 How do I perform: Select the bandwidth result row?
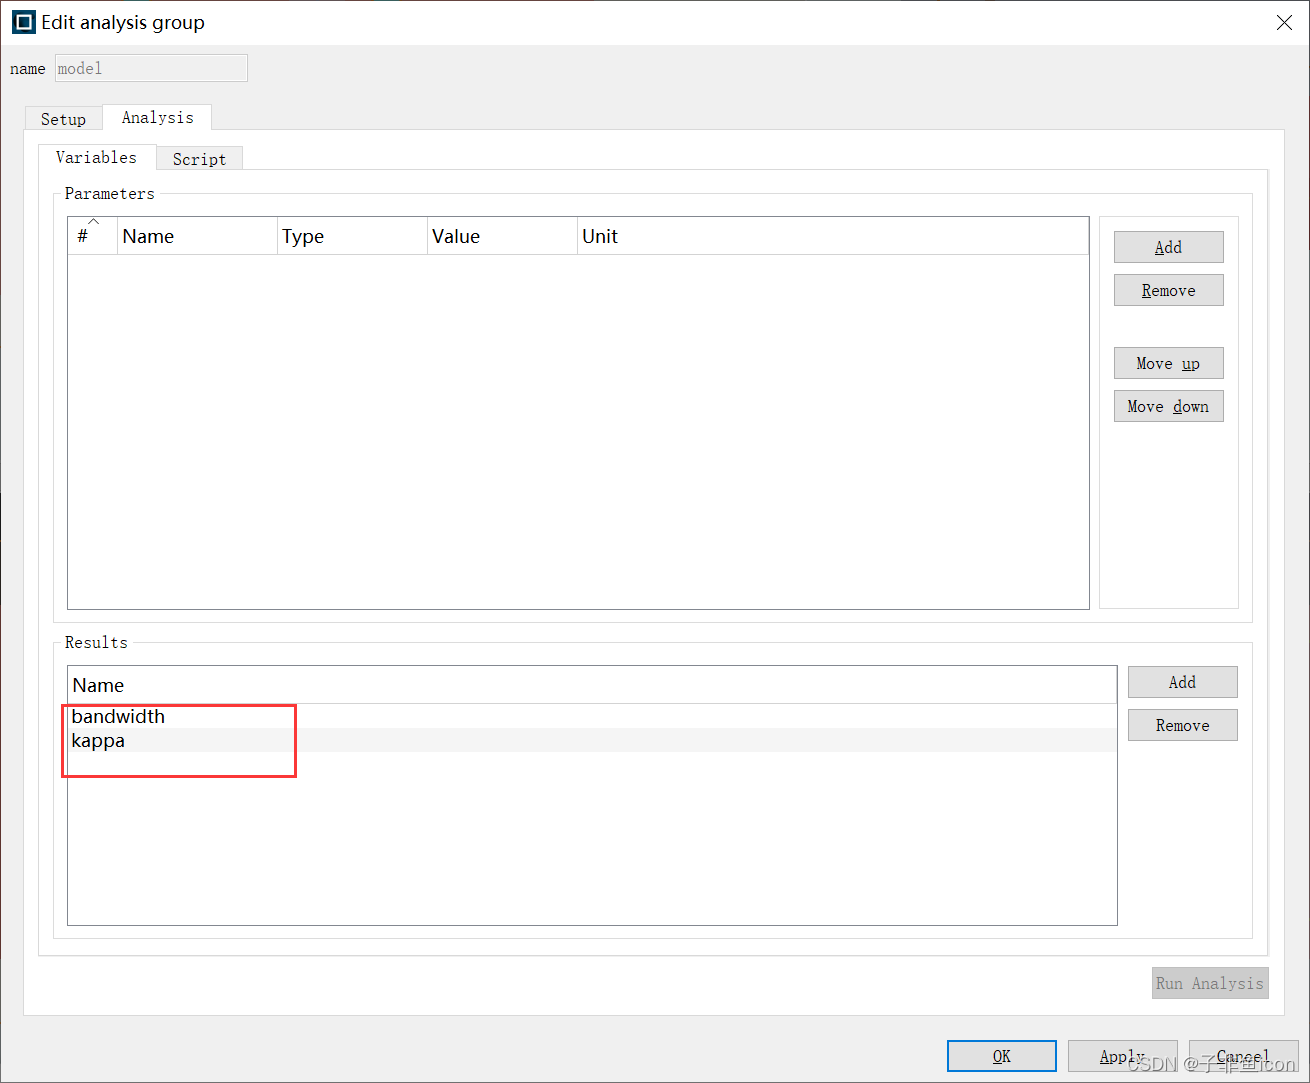pos(592,716)
